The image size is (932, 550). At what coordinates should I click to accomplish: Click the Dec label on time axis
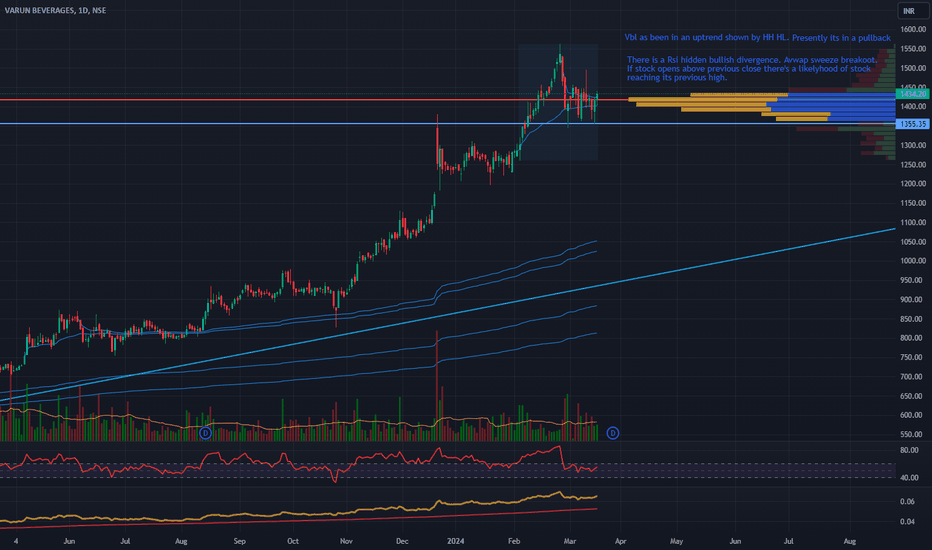point(402,541)
